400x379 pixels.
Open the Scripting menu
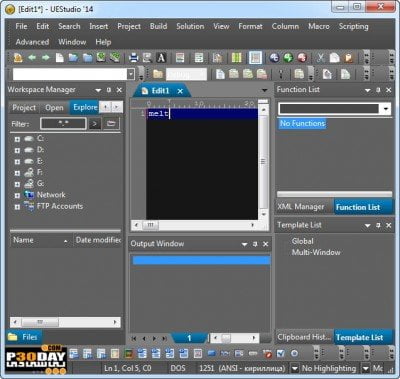pyautogui.click(x=353, y=26)
